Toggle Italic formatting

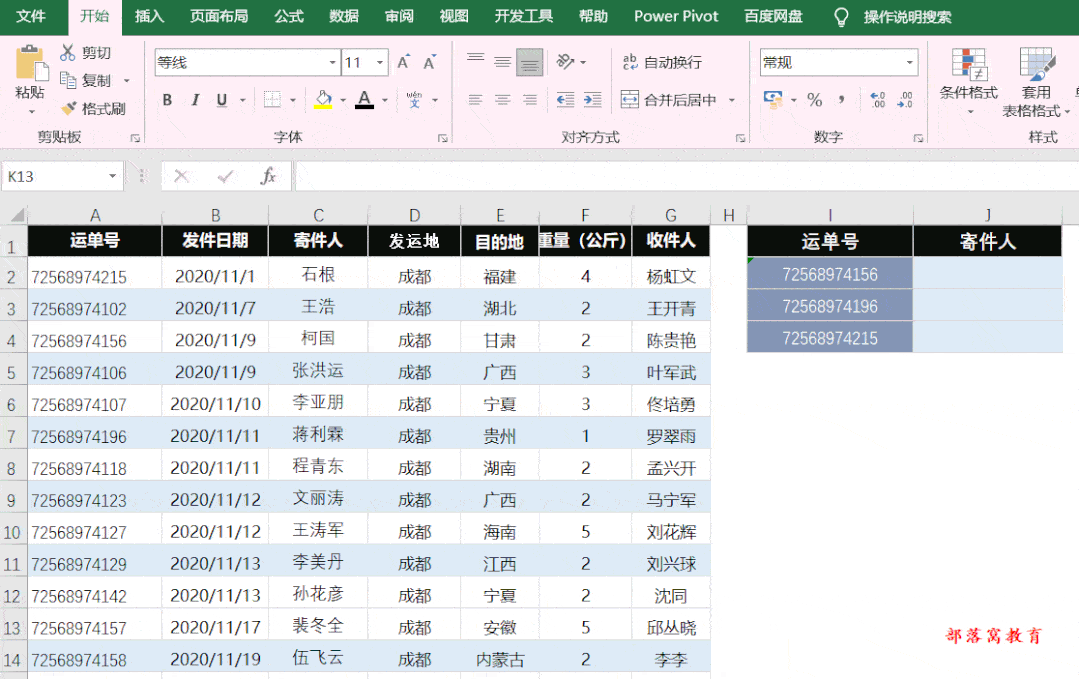tap(195, 100)
